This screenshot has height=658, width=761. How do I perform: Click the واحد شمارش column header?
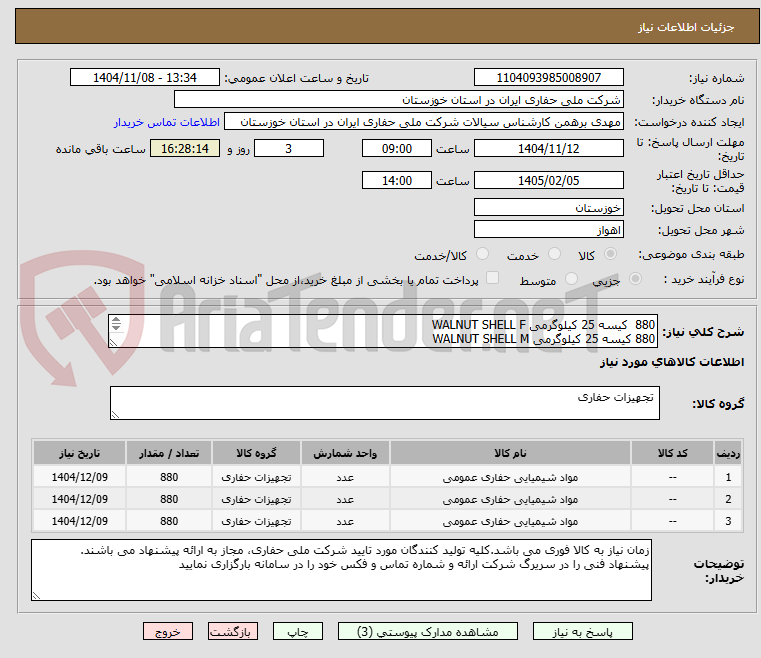click(x=345, y=453)
